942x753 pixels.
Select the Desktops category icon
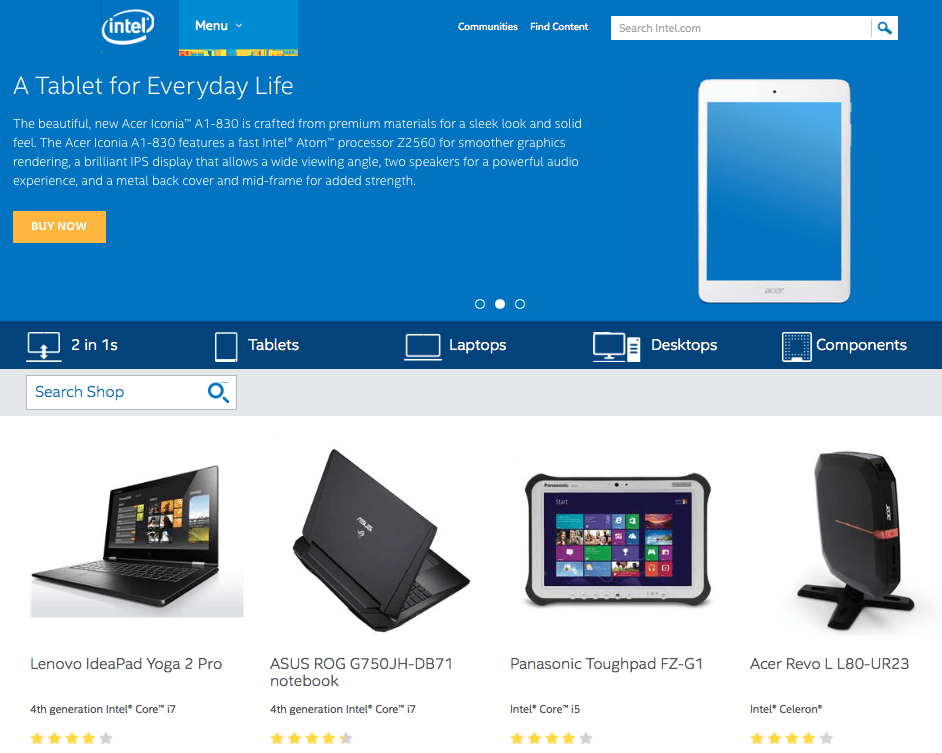(616, 347)
